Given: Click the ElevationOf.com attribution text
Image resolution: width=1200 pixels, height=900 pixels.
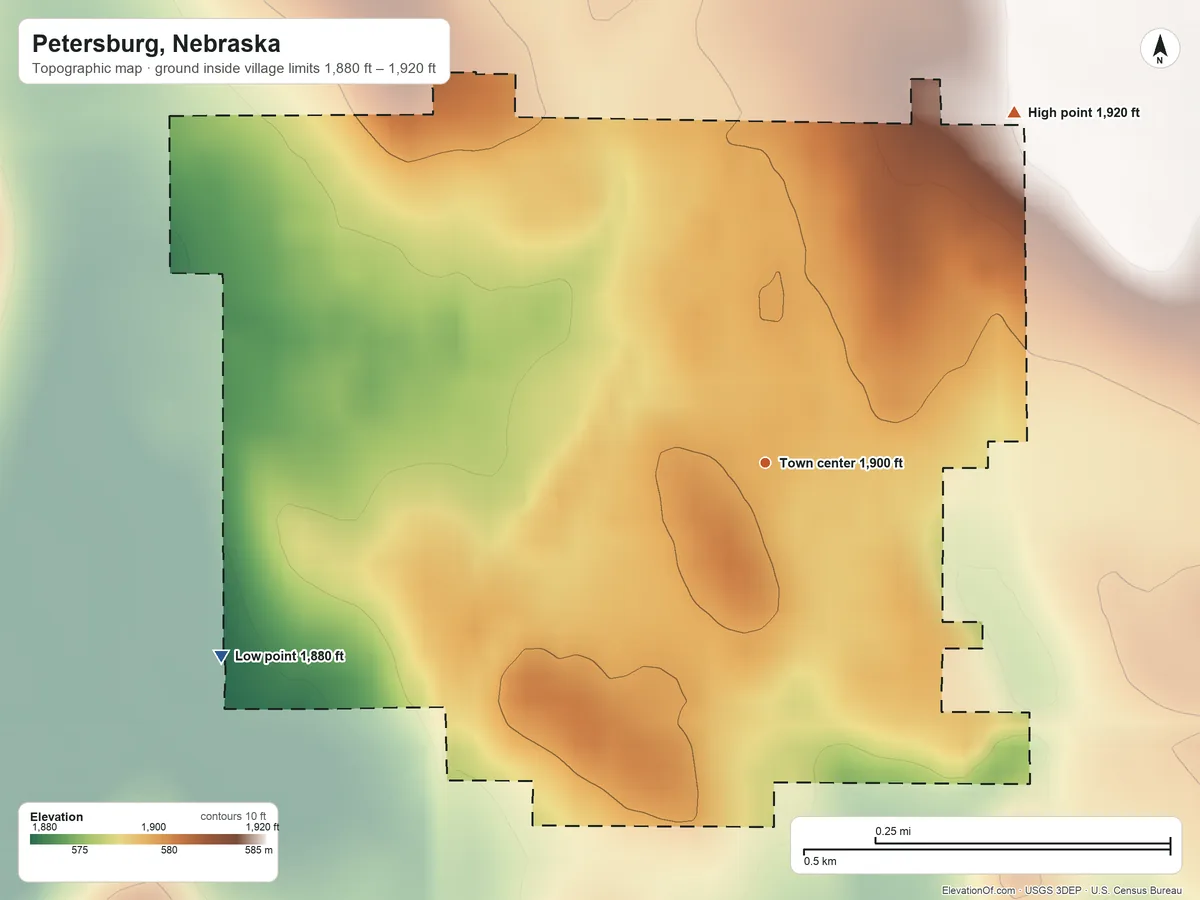Looking at the screenshot, I should click(979, 890).
